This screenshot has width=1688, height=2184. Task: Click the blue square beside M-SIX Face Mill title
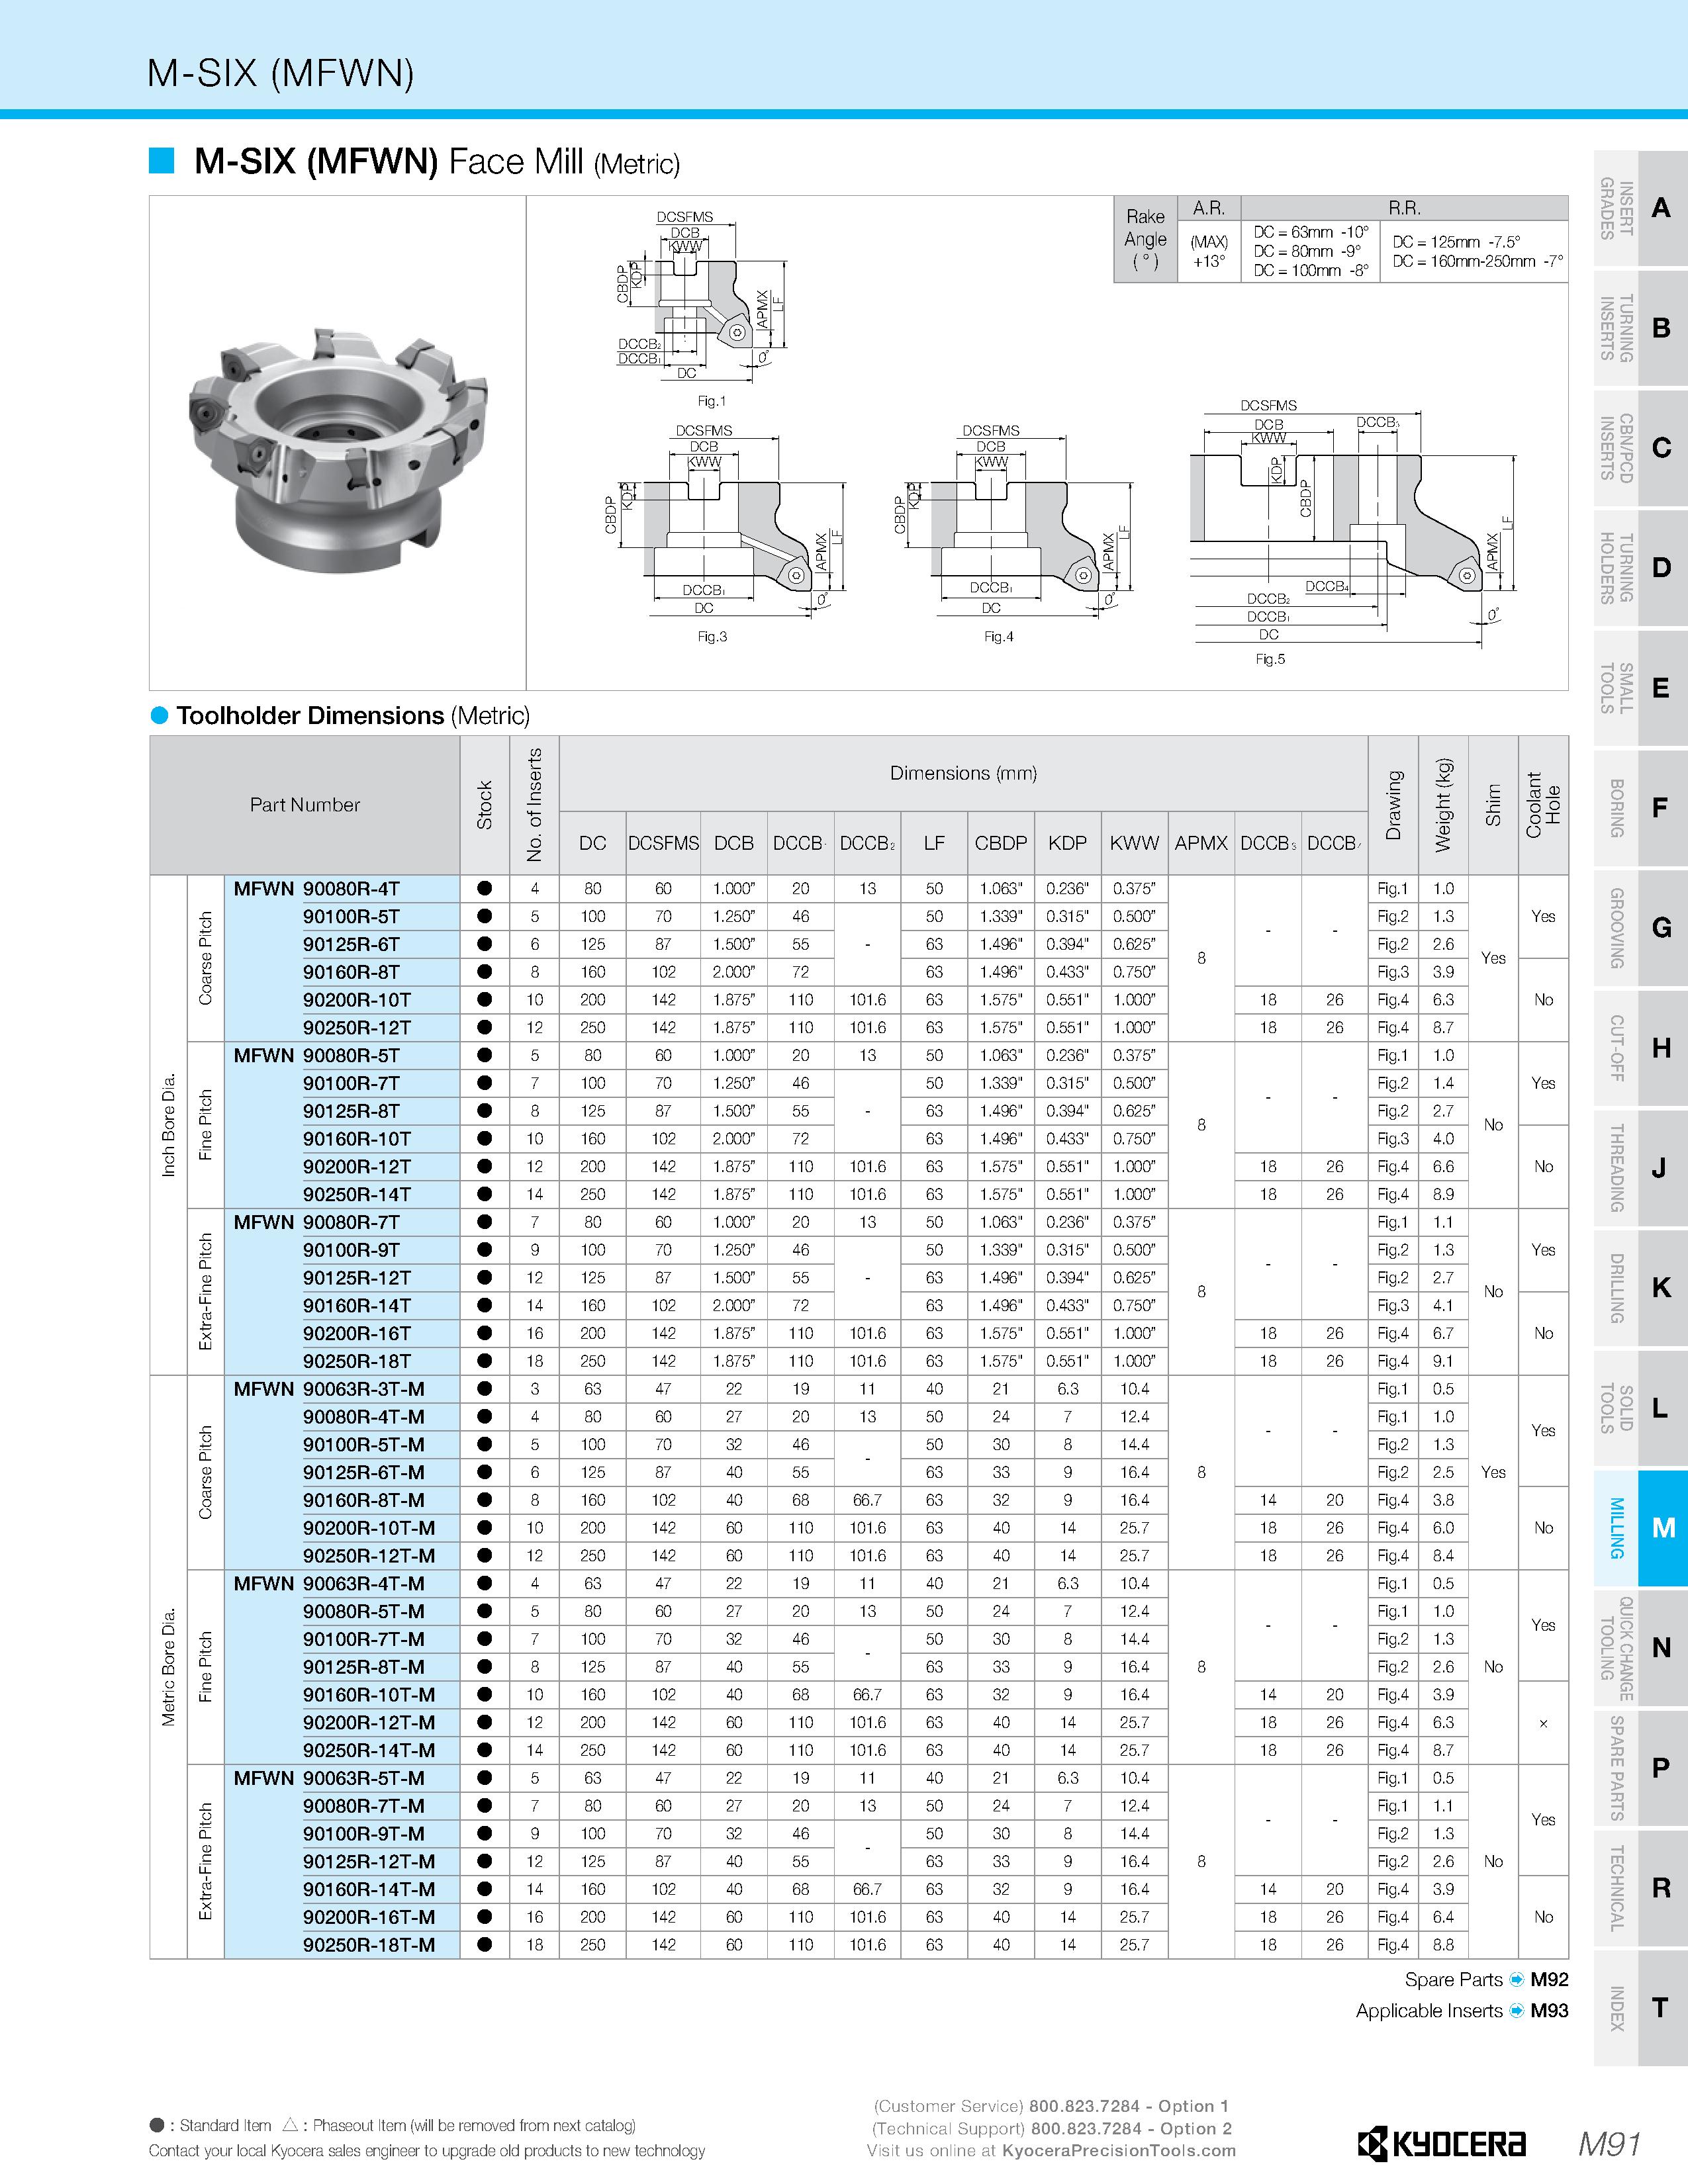point(161,160)
